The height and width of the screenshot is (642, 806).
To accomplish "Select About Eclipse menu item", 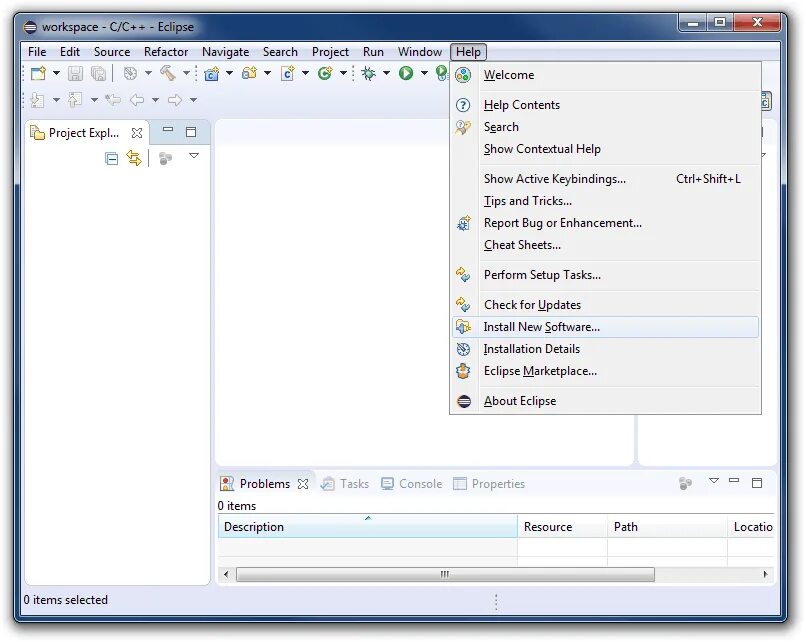I will click(605, 401).
